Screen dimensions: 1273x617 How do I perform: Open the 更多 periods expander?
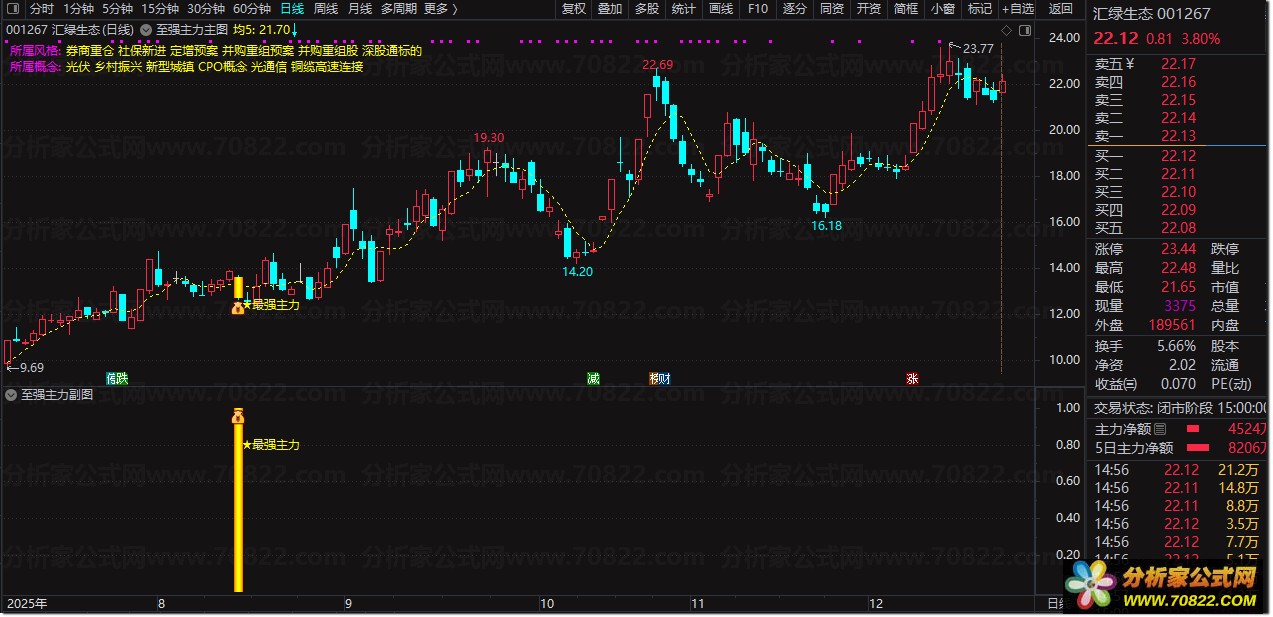440,9
